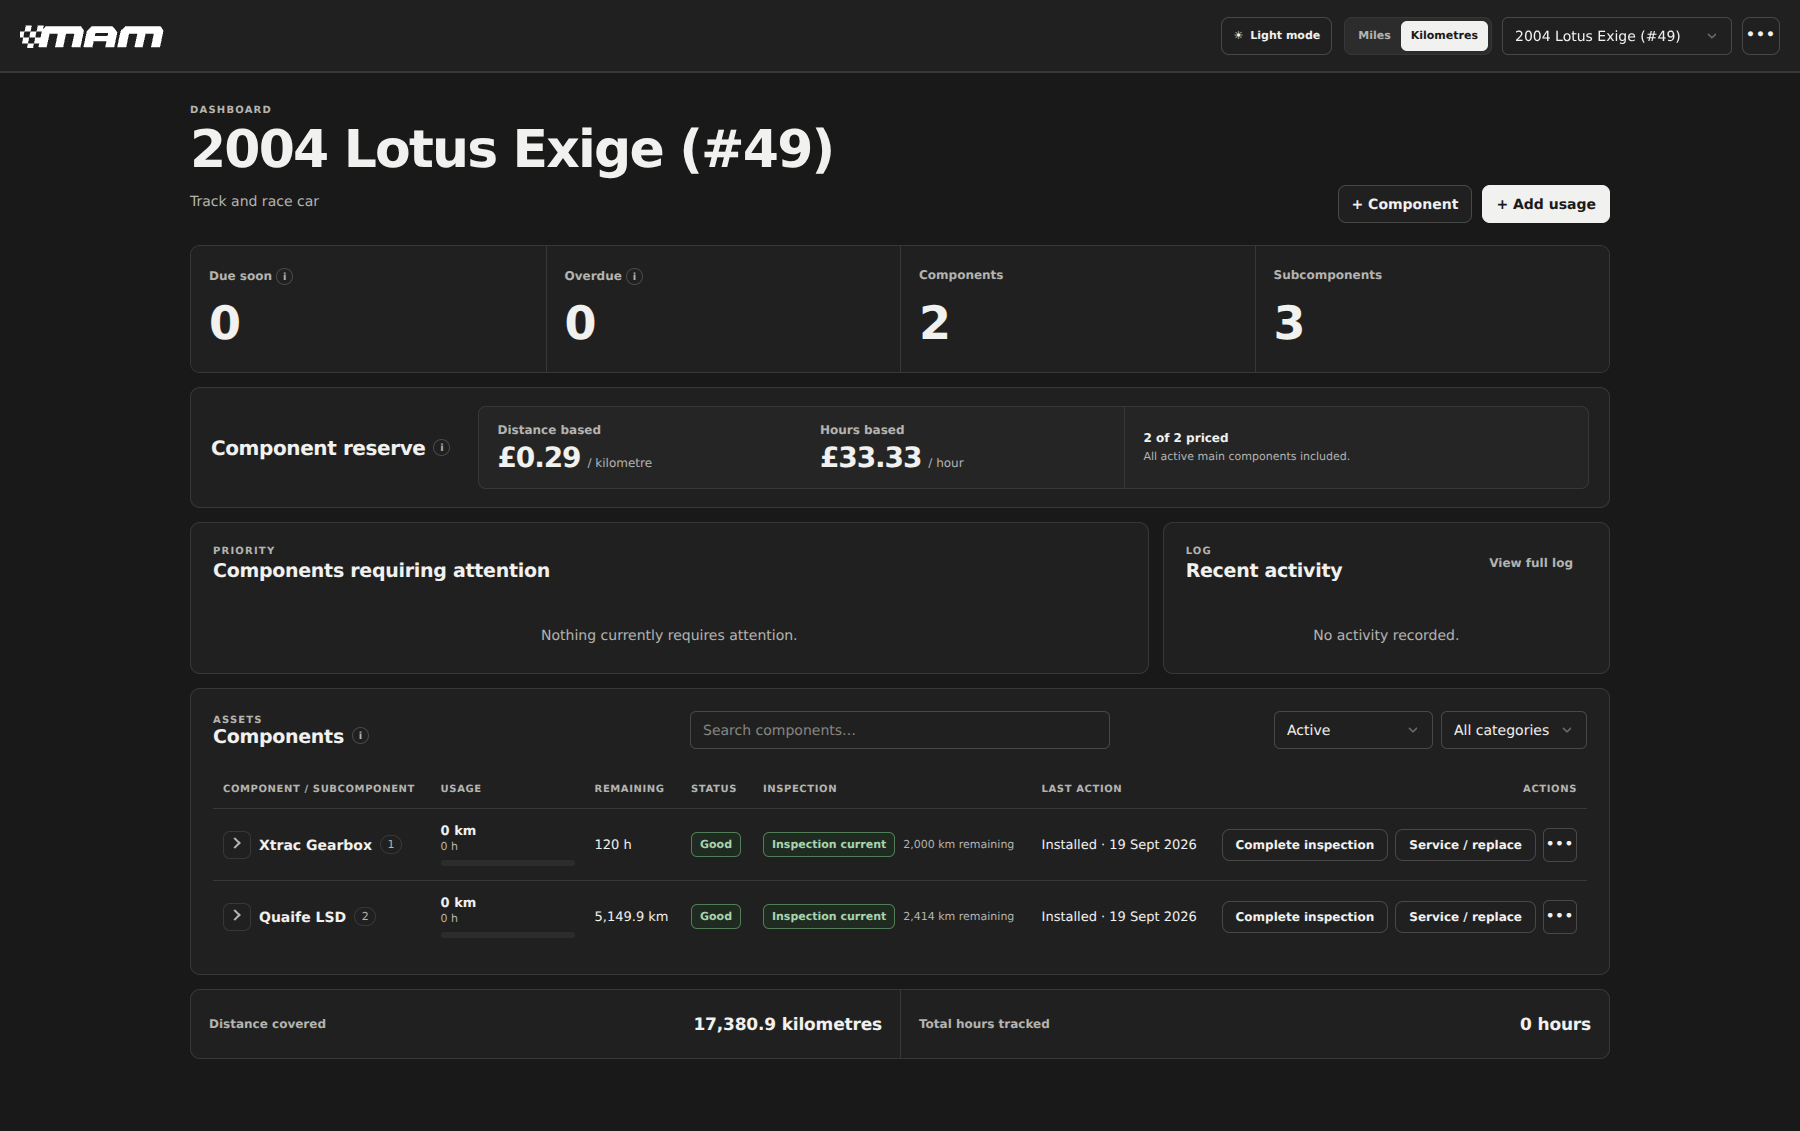
Task: Click the Xtrac Gearbox component name
Action: click(x=315, y=845)
